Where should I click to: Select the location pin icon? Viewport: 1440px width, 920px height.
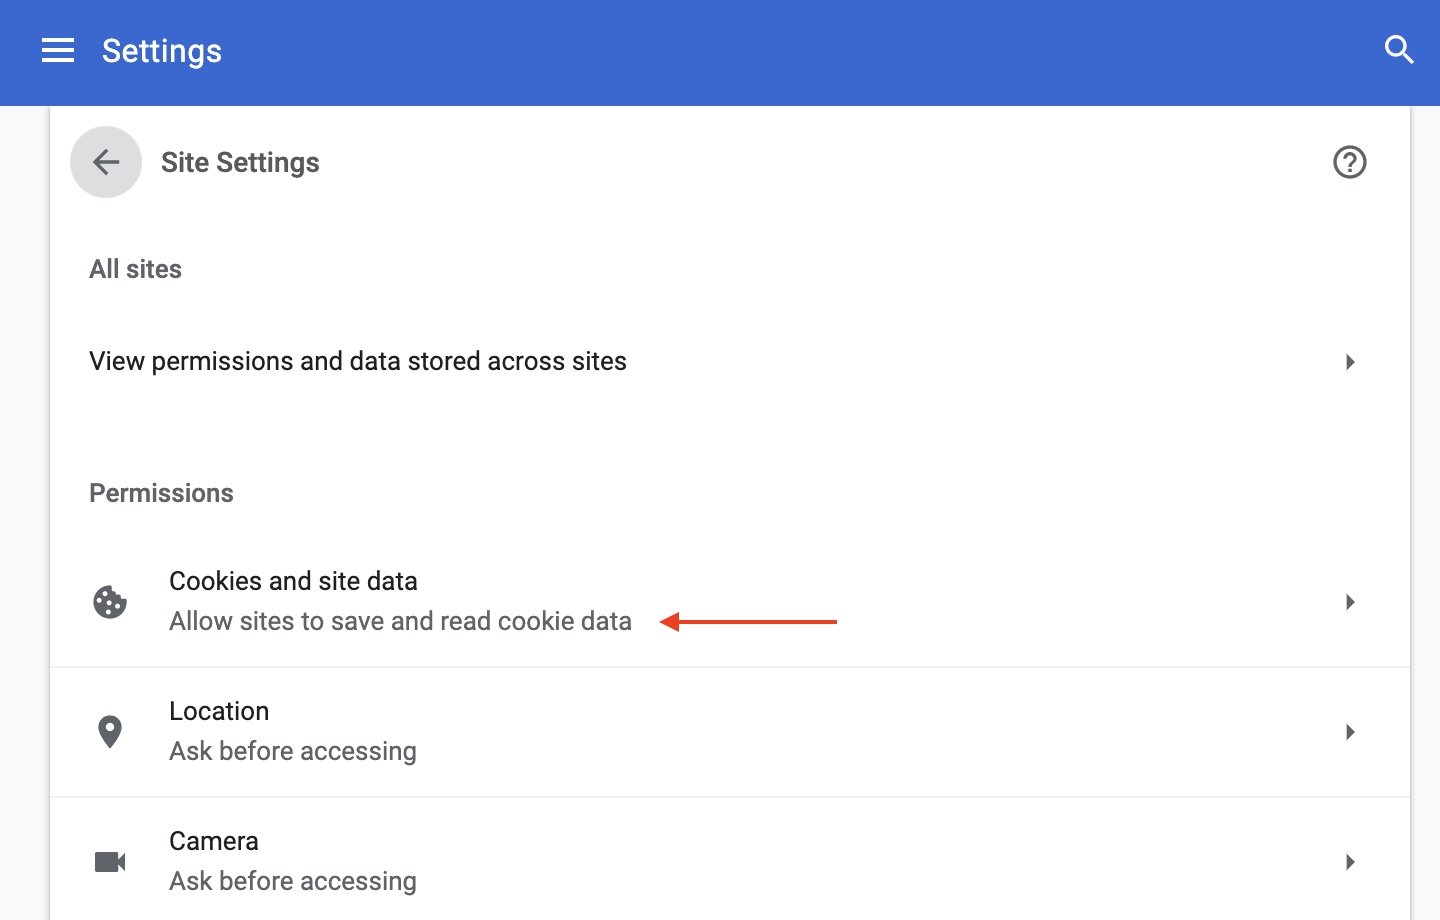(x=110, y=731)
